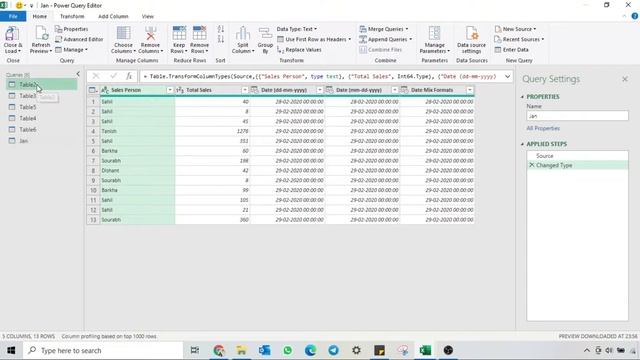Click the Keep Rows icon

pyautogui.click(x=179, y=33)
